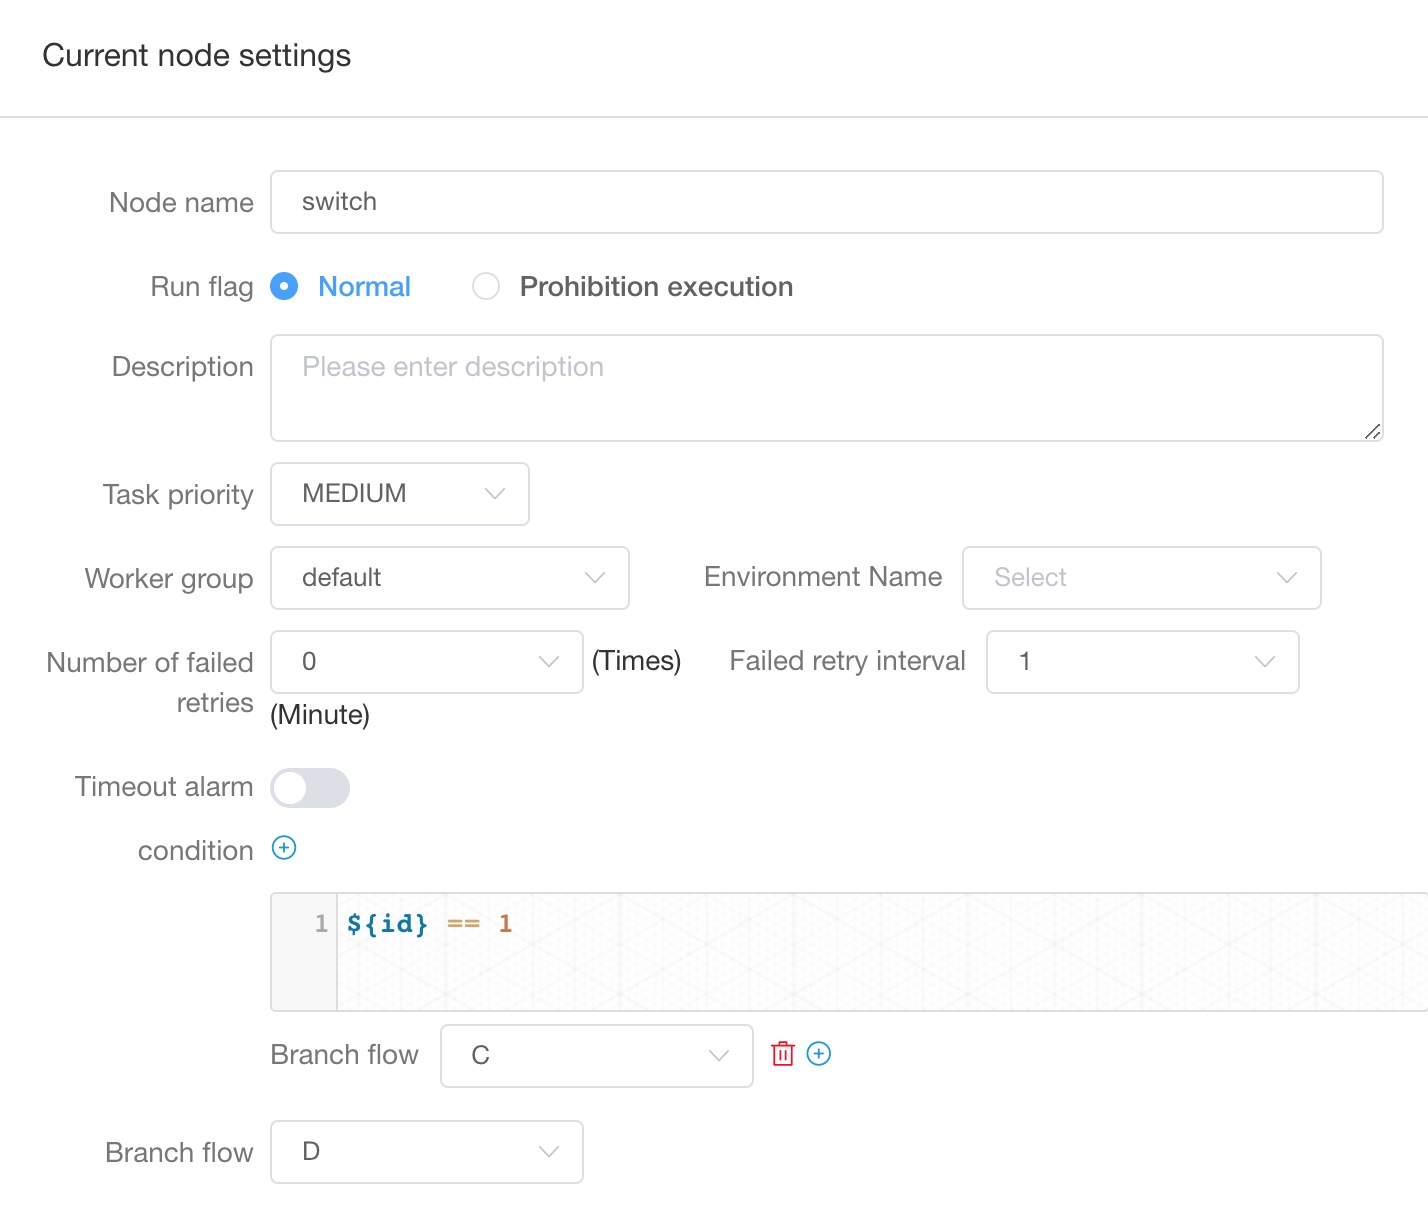The height and width of the screenshot is (1232, 1428).
Task: Open Number of failed retries dropdown
Action: 426,662
